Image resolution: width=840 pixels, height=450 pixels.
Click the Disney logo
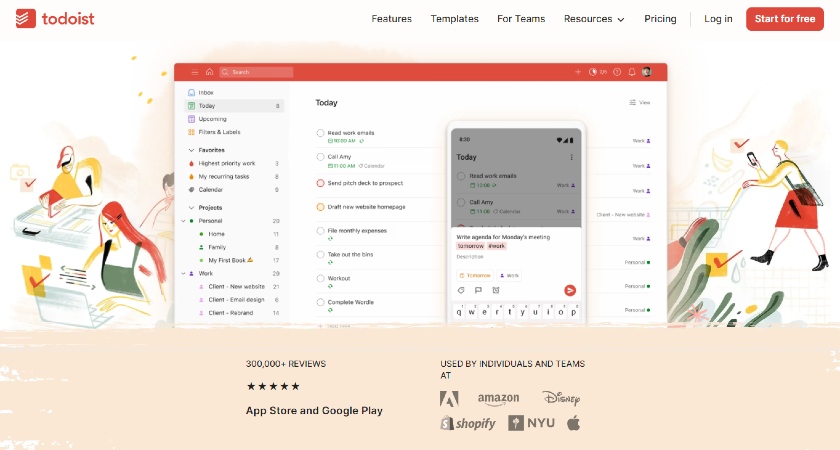tap(561, 398)
